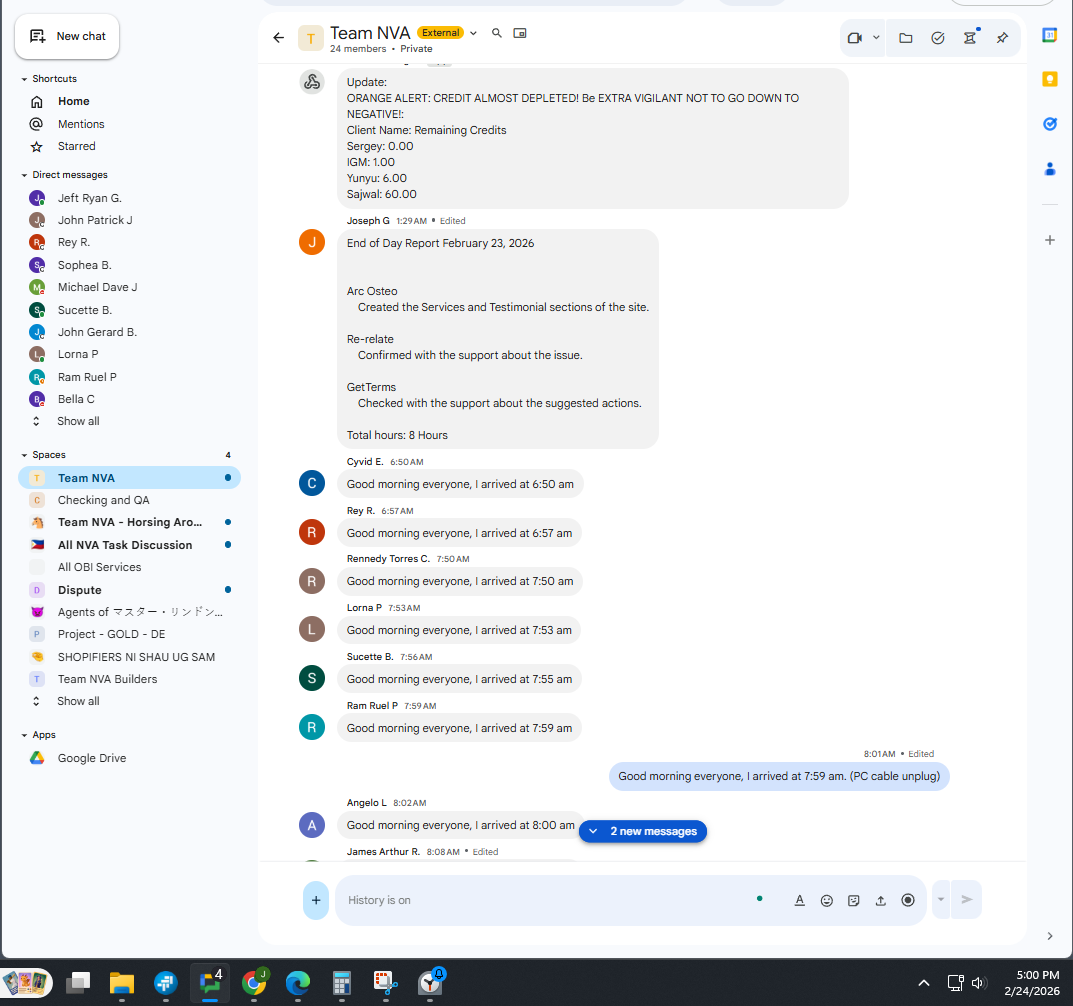The image size is (1073, 1006).
Task: Open the External badge label
Action: [x=440, y=33]
